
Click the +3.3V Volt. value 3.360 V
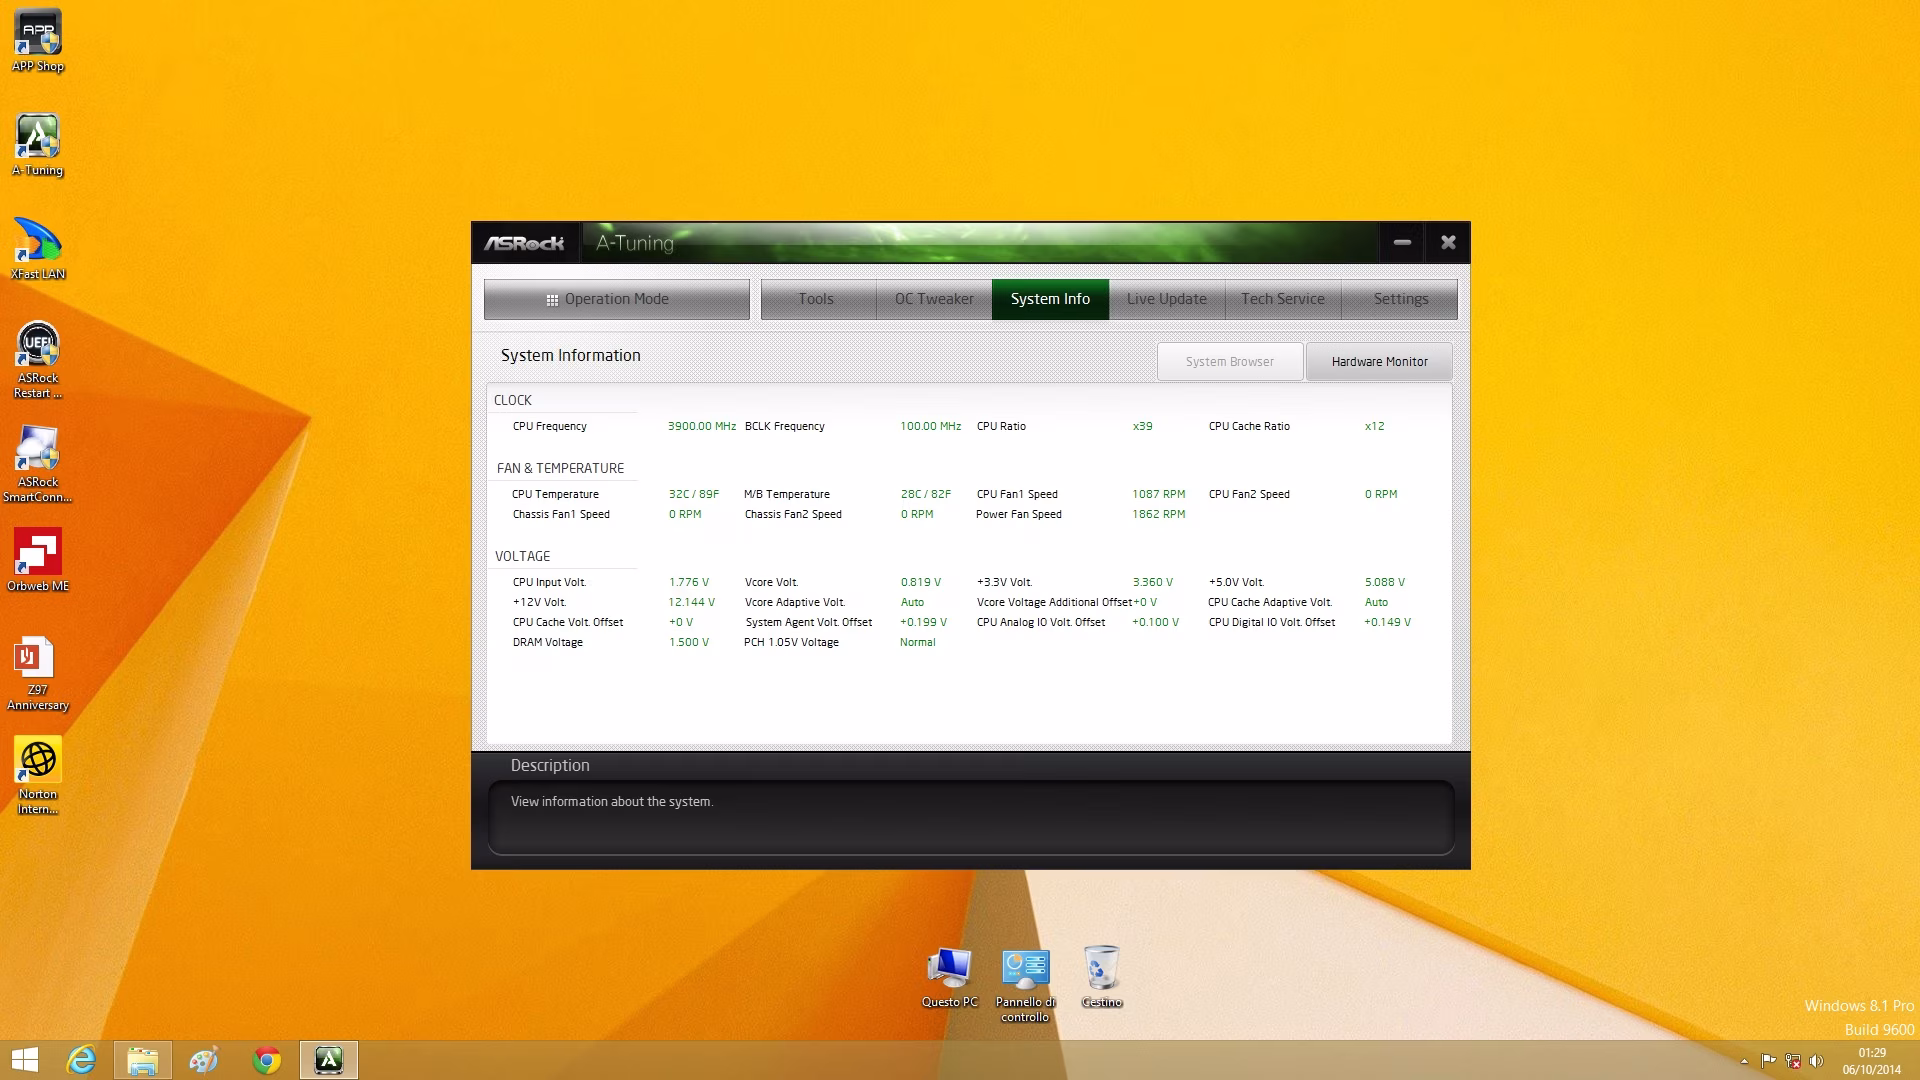(1153, 582)
